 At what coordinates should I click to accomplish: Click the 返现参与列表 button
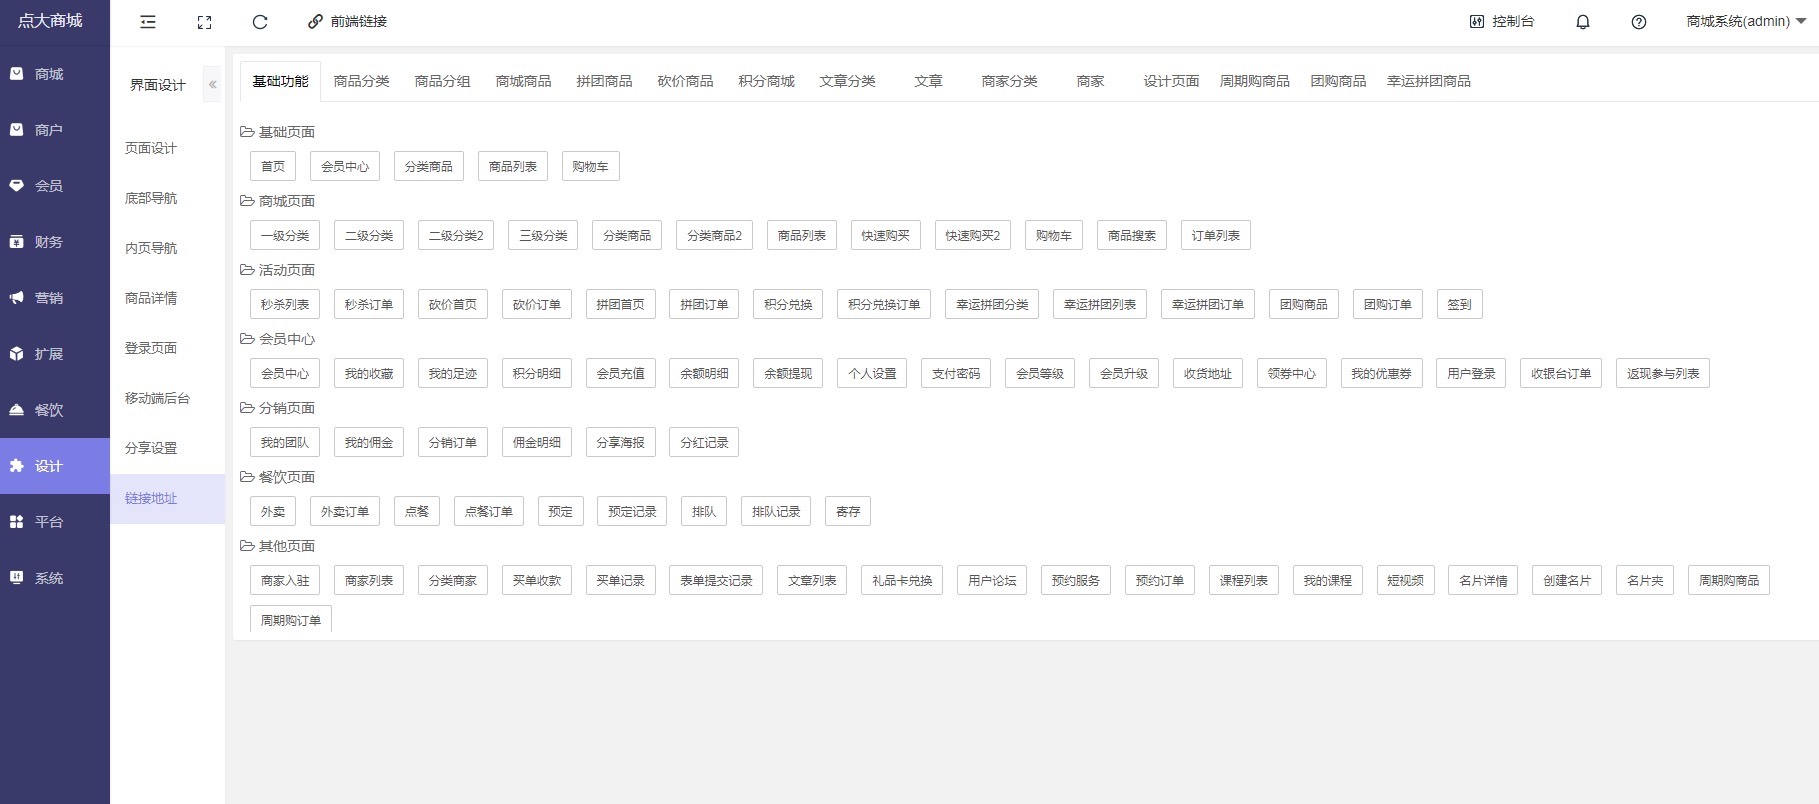(x=1663, y=373)
